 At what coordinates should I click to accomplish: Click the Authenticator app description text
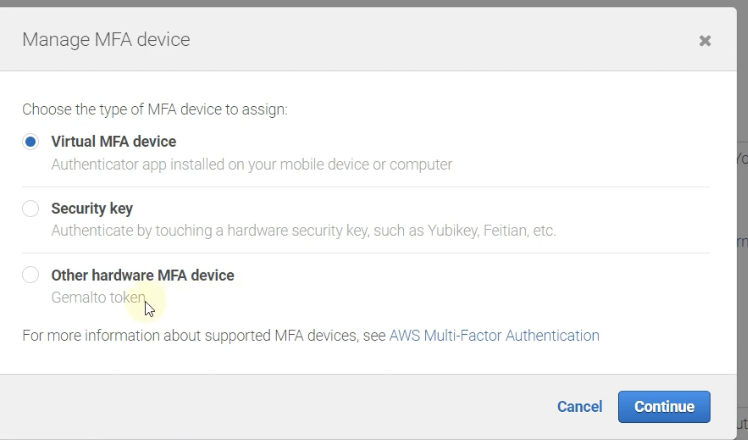251,164
